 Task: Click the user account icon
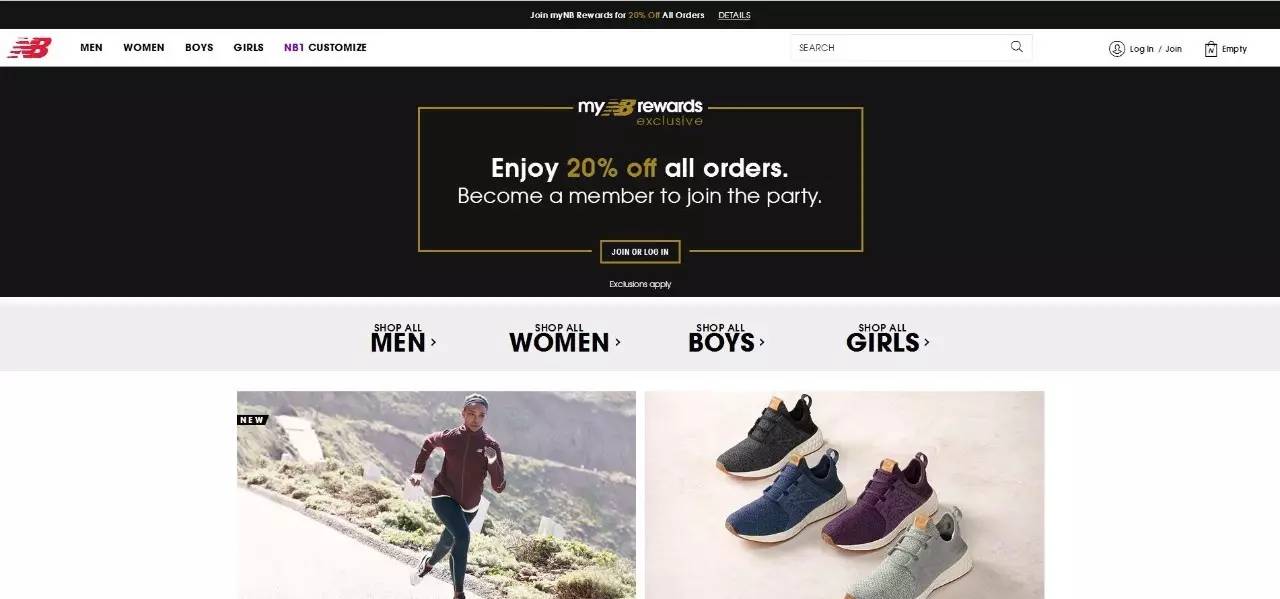tap(1117, 48)
